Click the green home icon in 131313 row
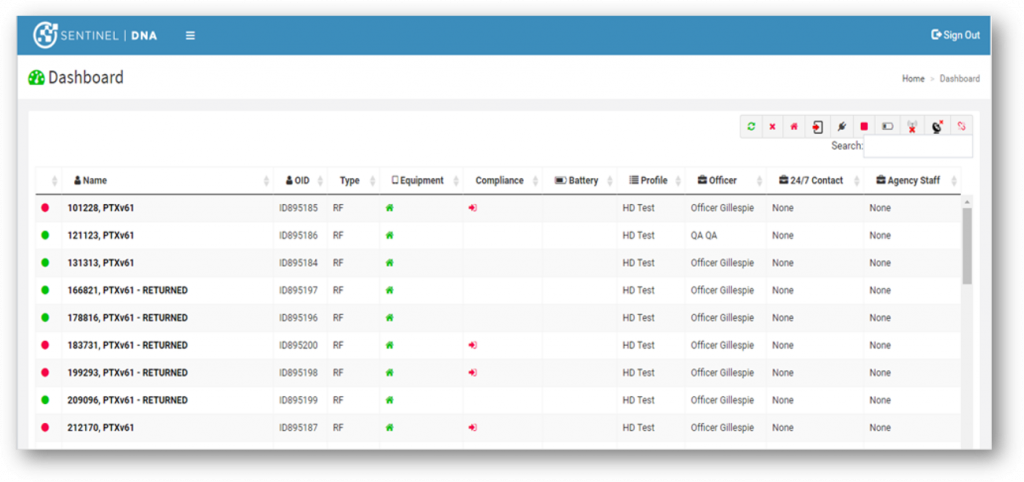Image resolution: width=1024 pixels, height=482 pixels. 390,263
